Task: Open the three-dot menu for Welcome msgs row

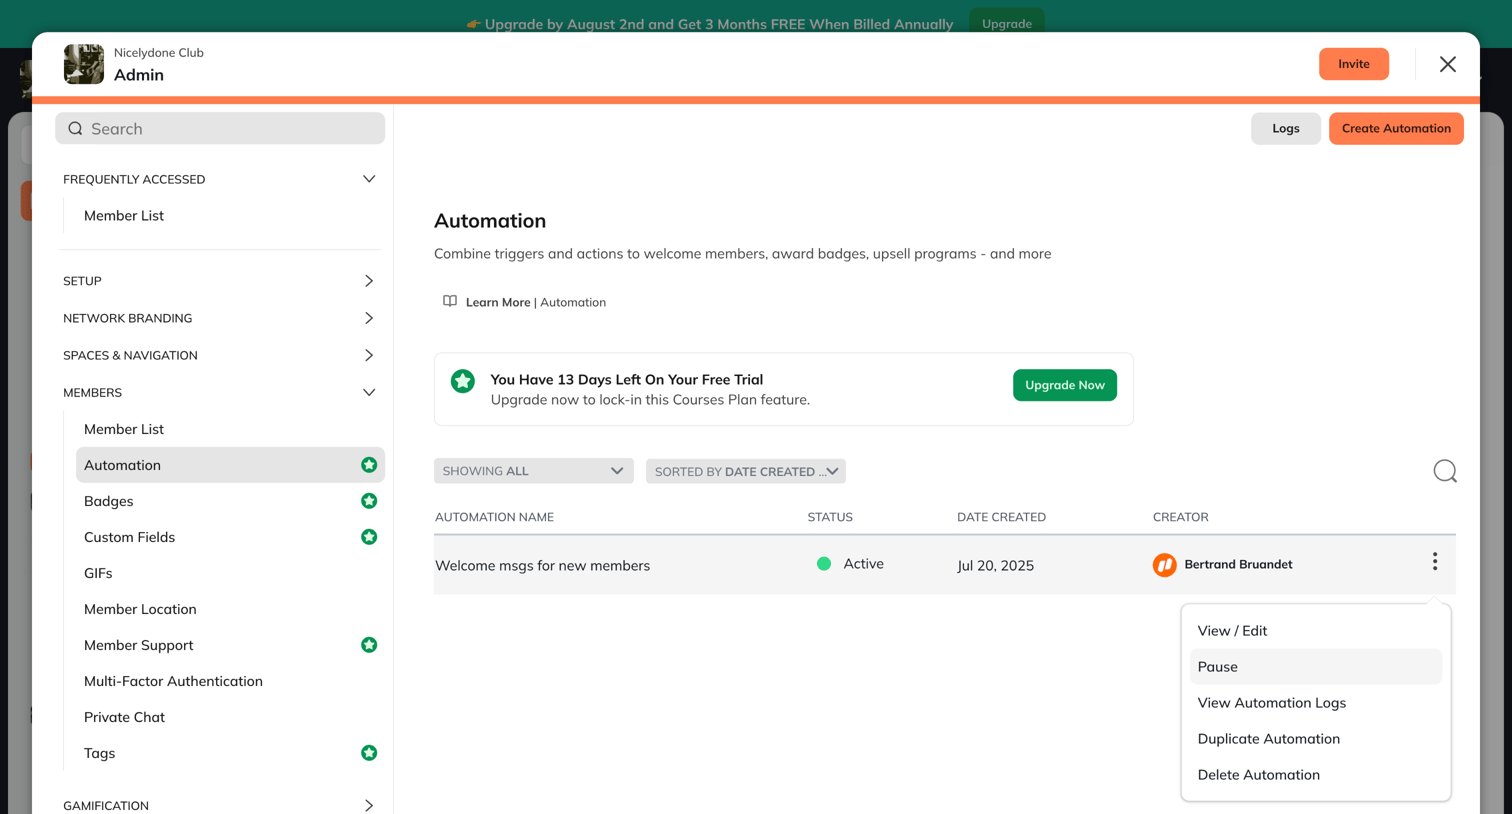Action: coord(1434,562)
